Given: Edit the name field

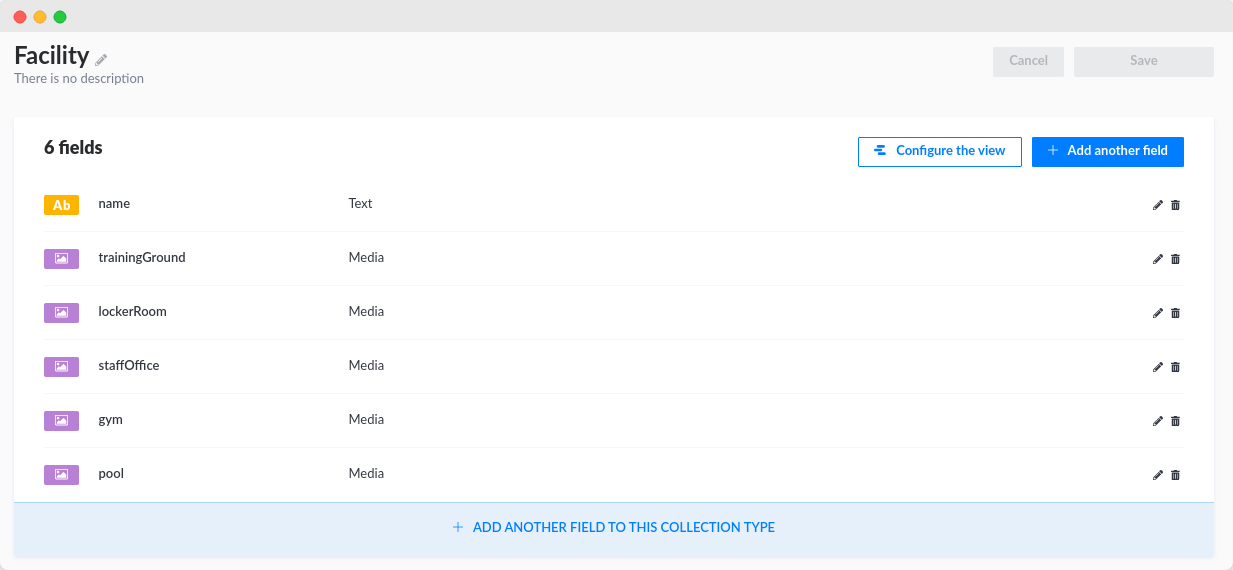Looking at the screenshot, I should (x=1158, y=205).
